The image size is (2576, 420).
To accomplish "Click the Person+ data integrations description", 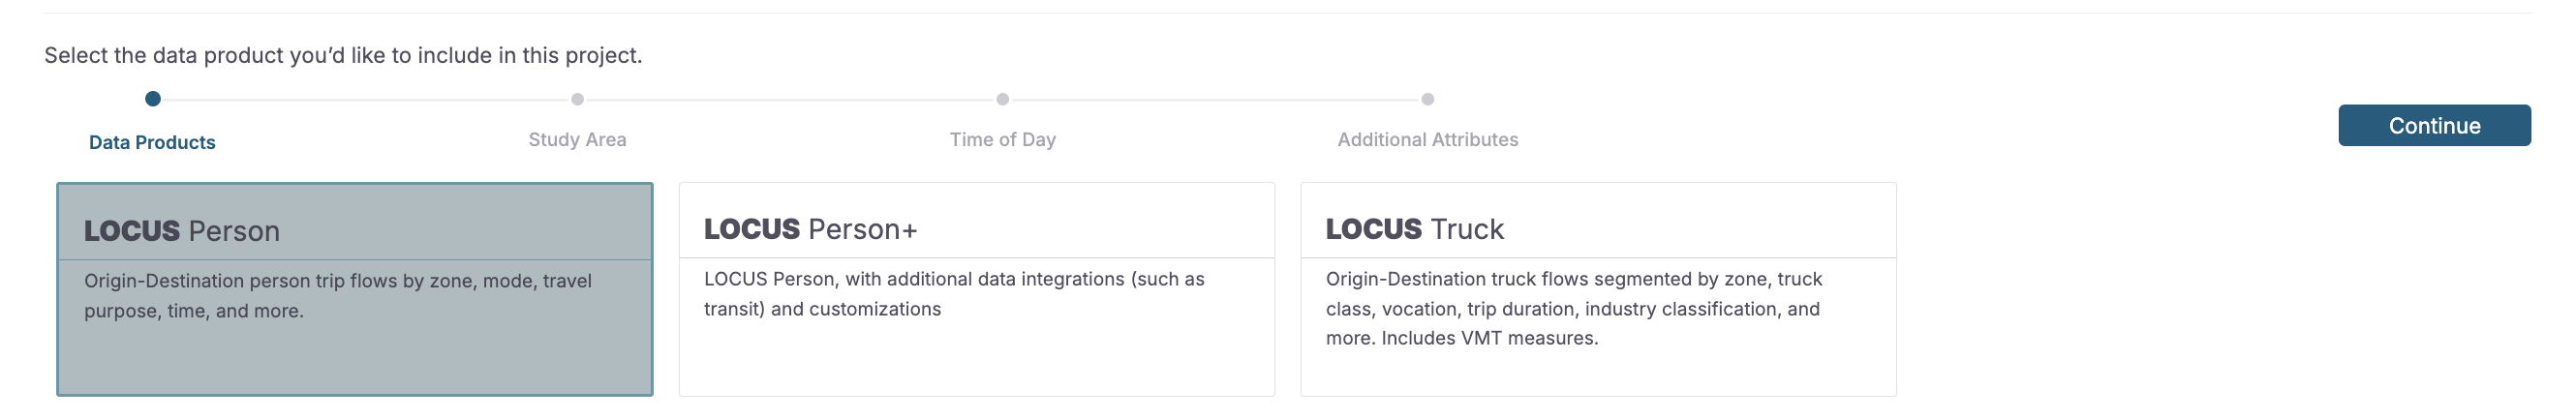I will click(954, 294).
